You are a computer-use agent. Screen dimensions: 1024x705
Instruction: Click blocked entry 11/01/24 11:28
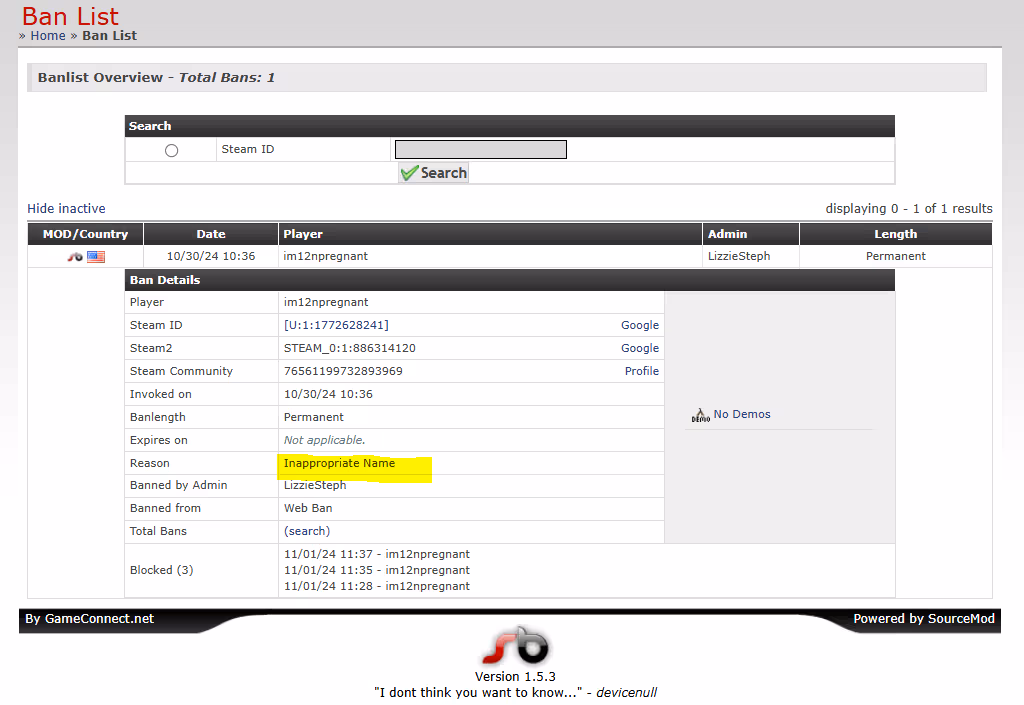(377, 586)
